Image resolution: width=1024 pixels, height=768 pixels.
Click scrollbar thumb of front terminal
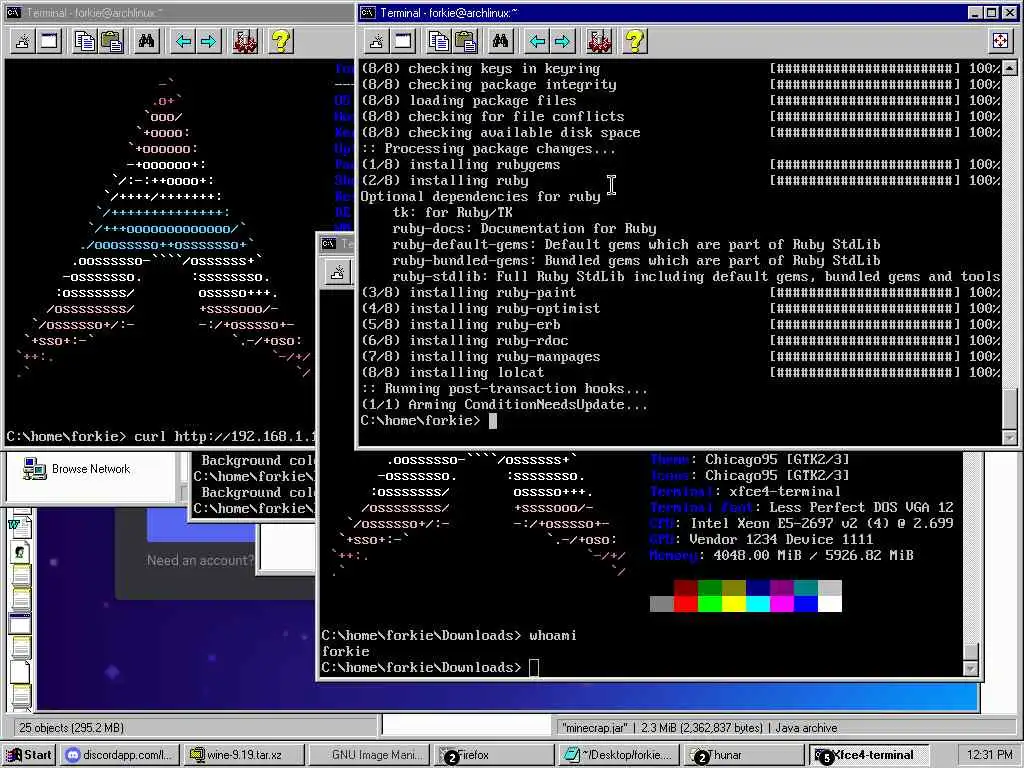tap(1010, 409)
